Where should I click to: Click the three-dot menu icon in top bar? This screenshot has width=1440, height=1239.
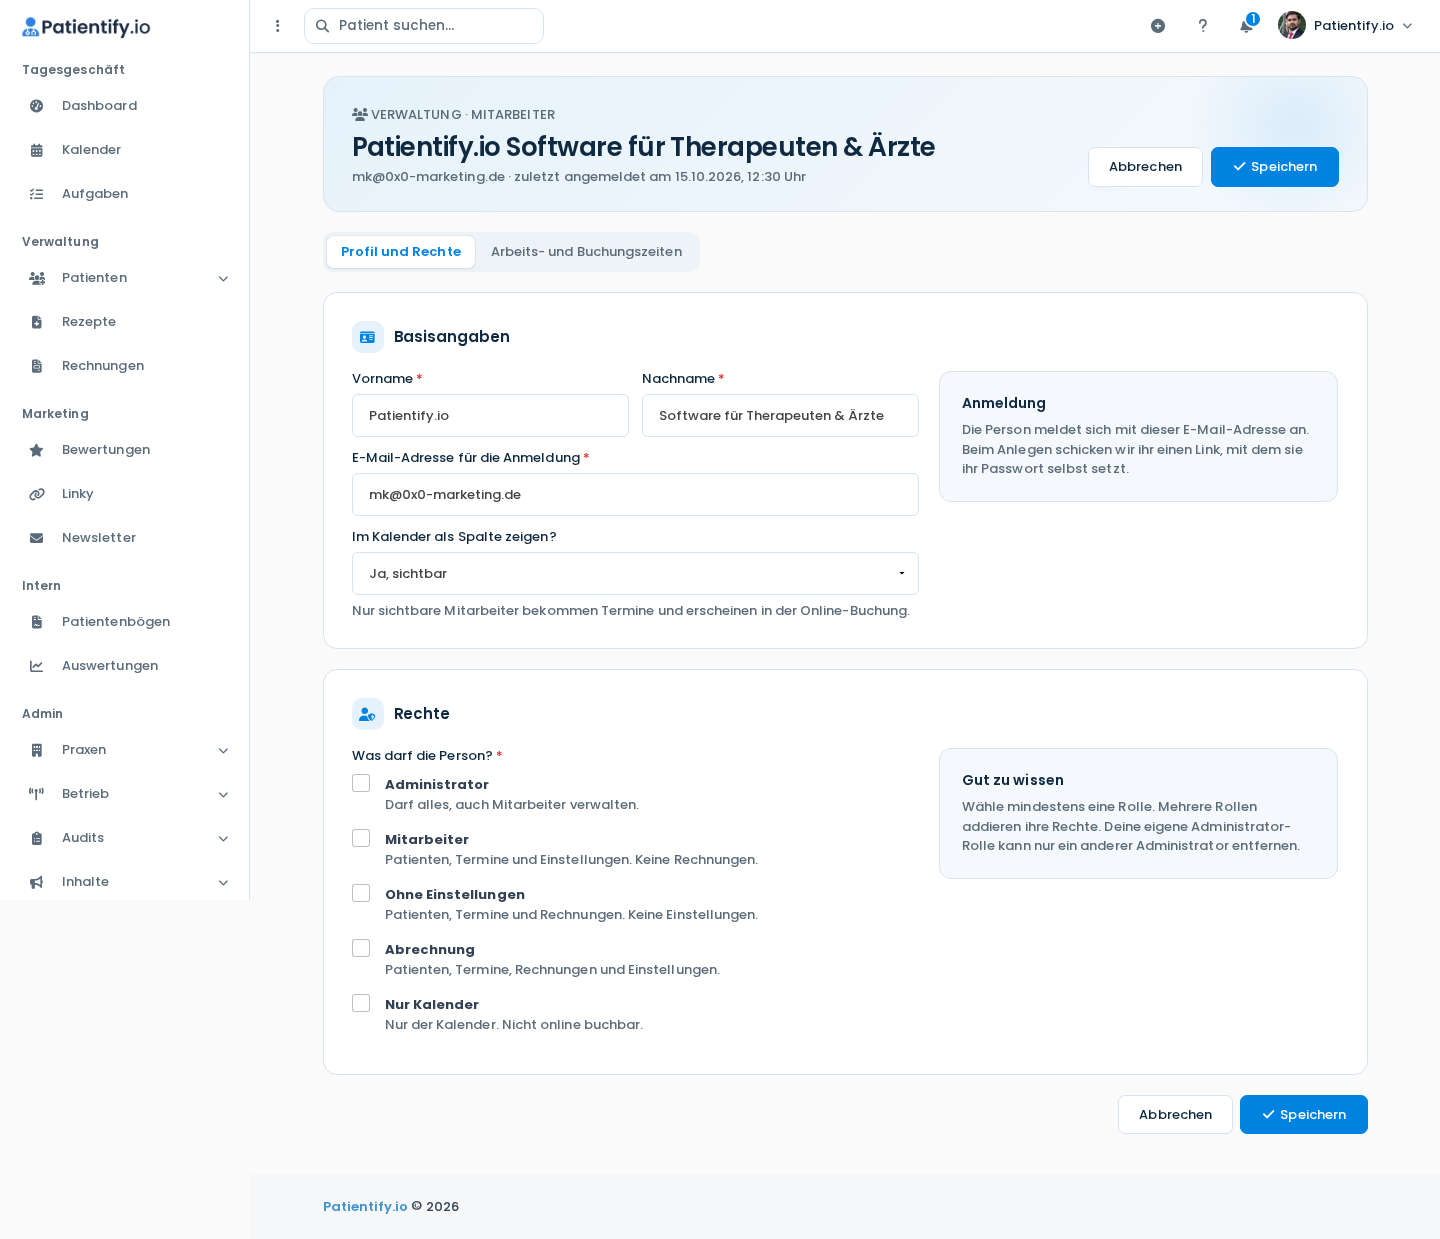click(278, 26)
